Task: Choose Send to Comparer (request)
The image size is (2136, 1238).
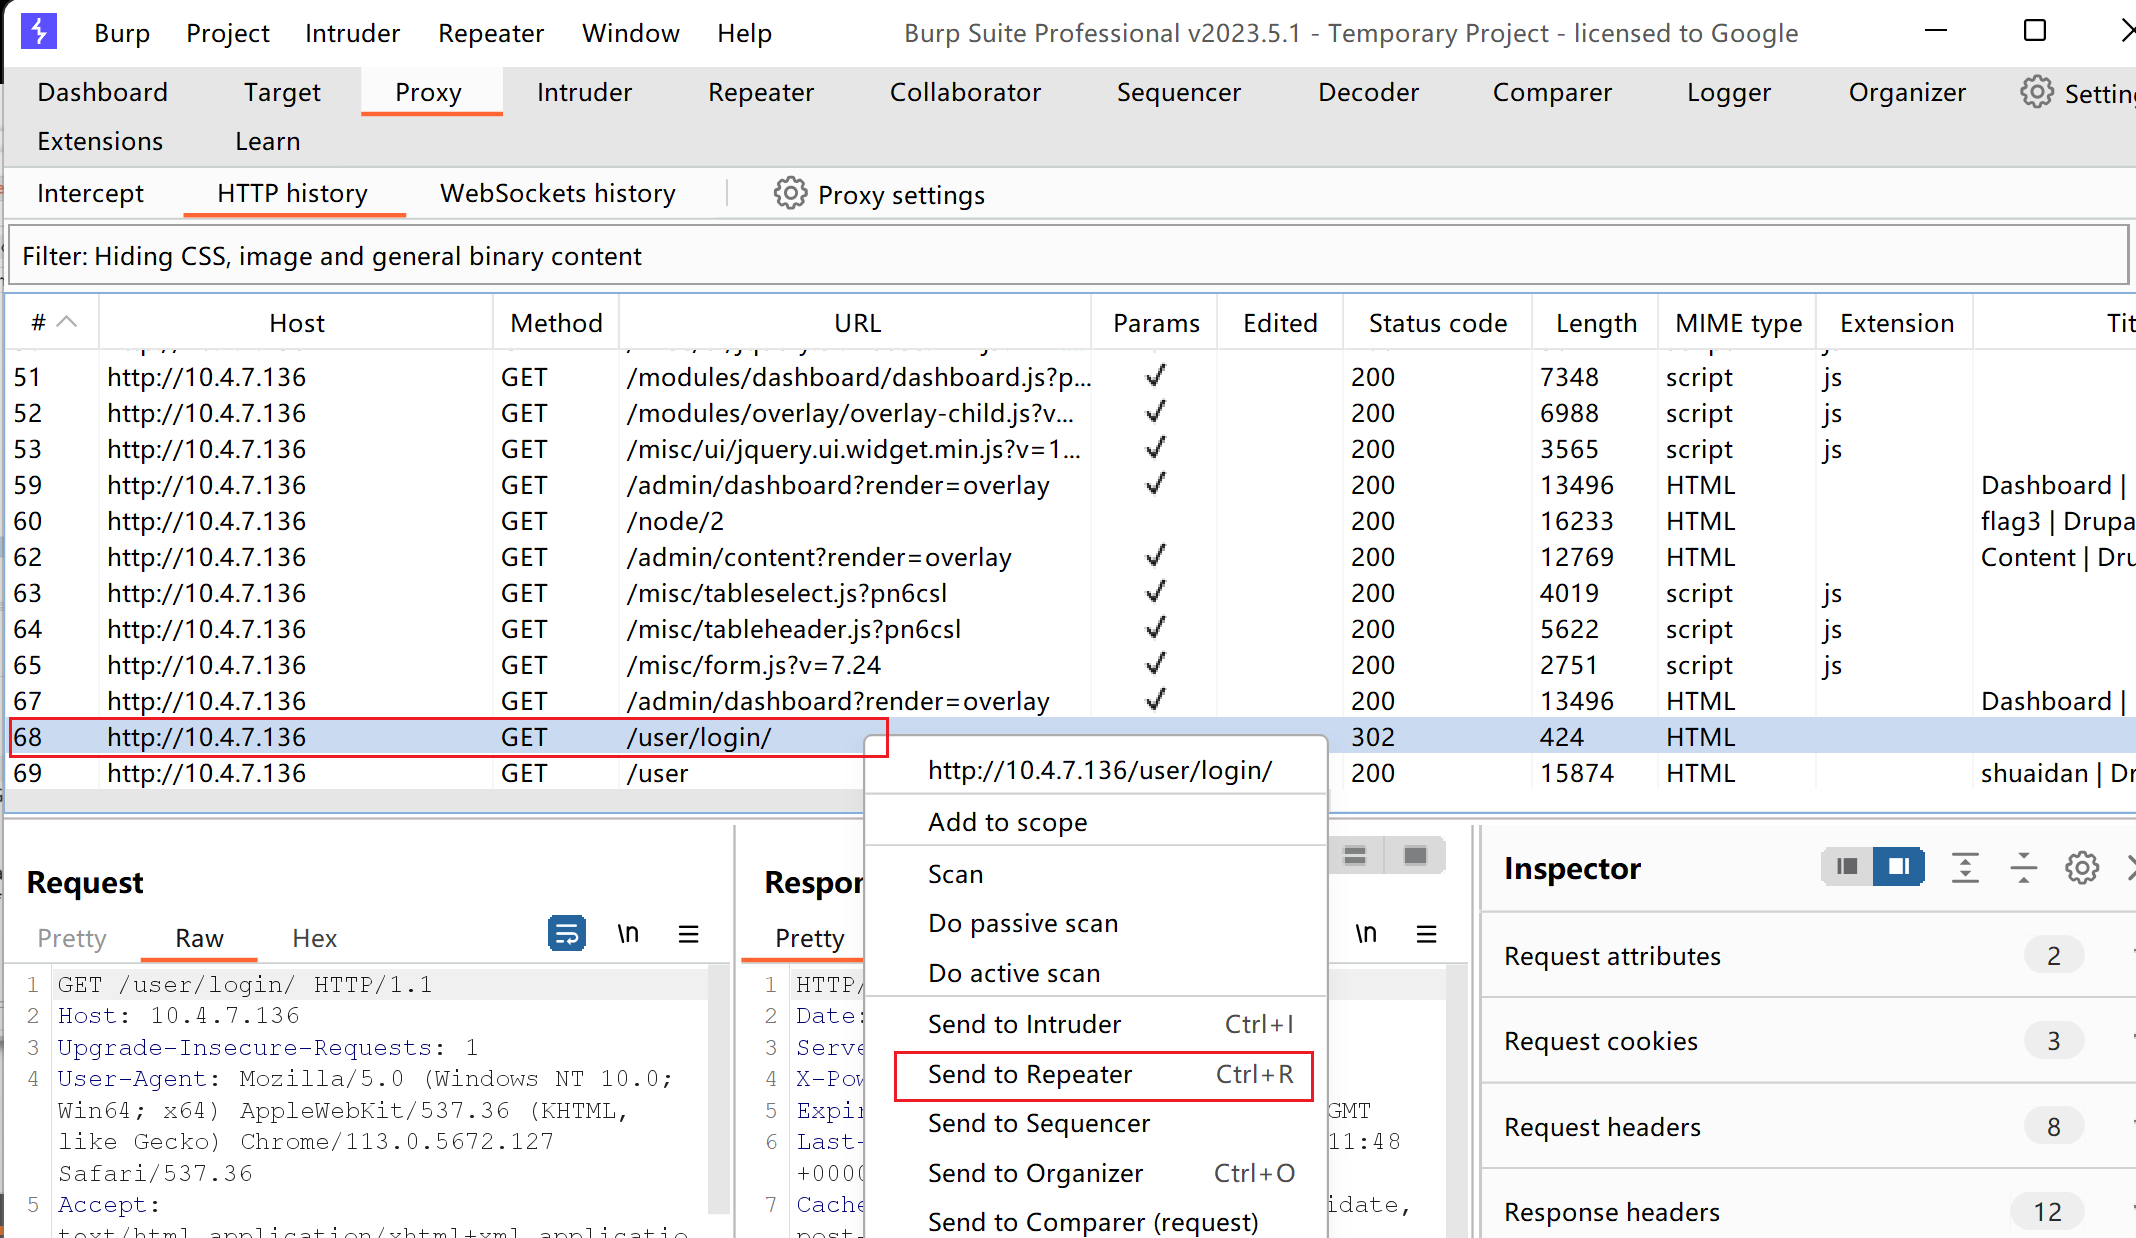Action: 1095,1221
